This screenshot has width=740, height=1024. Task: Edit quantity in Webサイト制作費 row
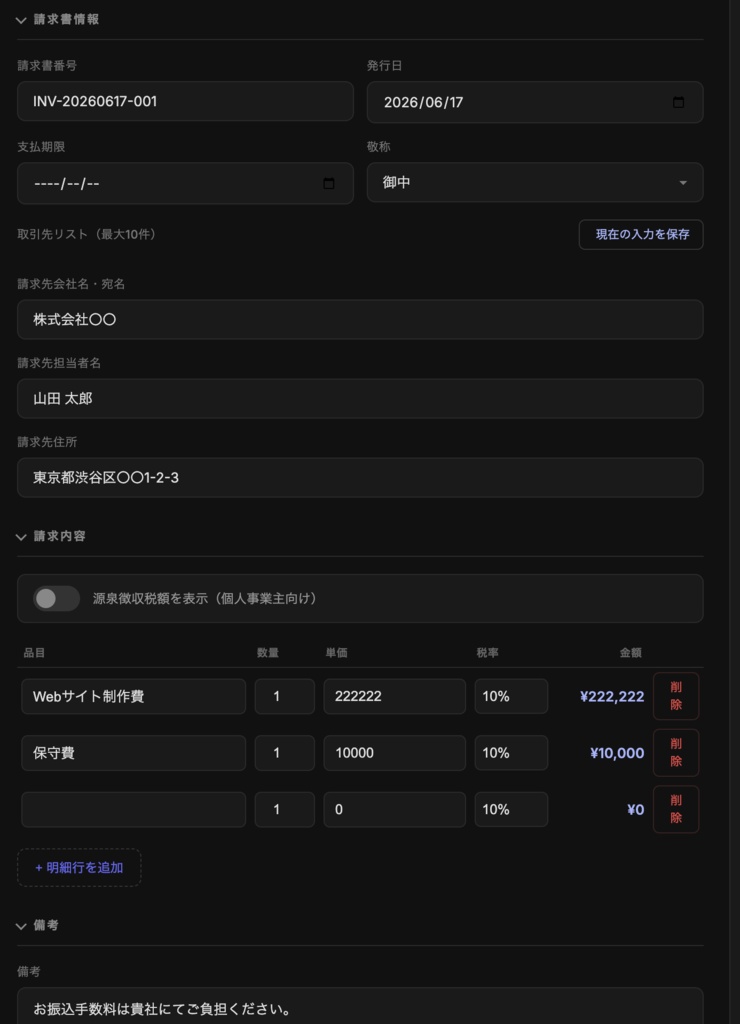[x=285, y=696]
